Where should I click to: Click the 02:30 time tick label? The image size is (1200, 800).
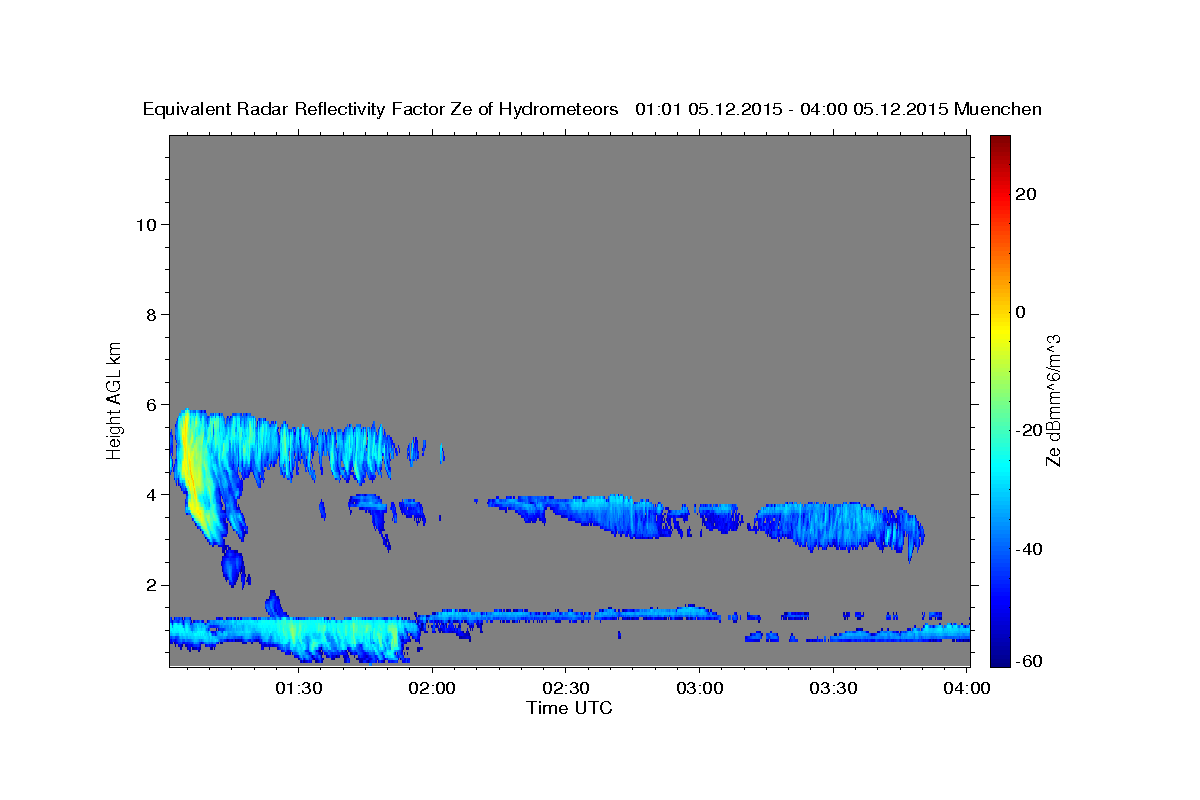coord(566,688)
